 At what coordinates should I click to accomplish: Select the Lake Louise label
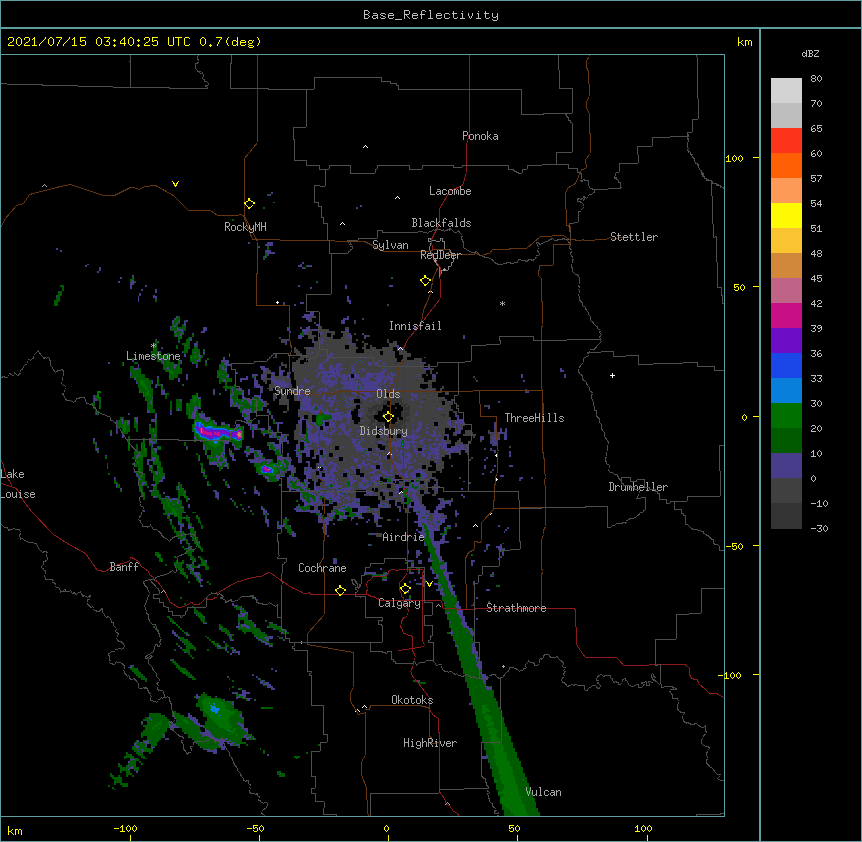18,484
